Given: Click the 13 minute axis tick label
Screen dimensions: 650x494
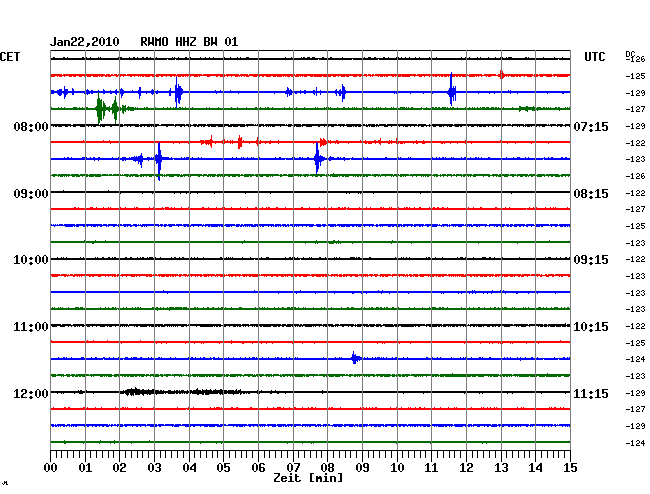Looking at the screenshot, I should pyautogui.click(x=501, y=468).
